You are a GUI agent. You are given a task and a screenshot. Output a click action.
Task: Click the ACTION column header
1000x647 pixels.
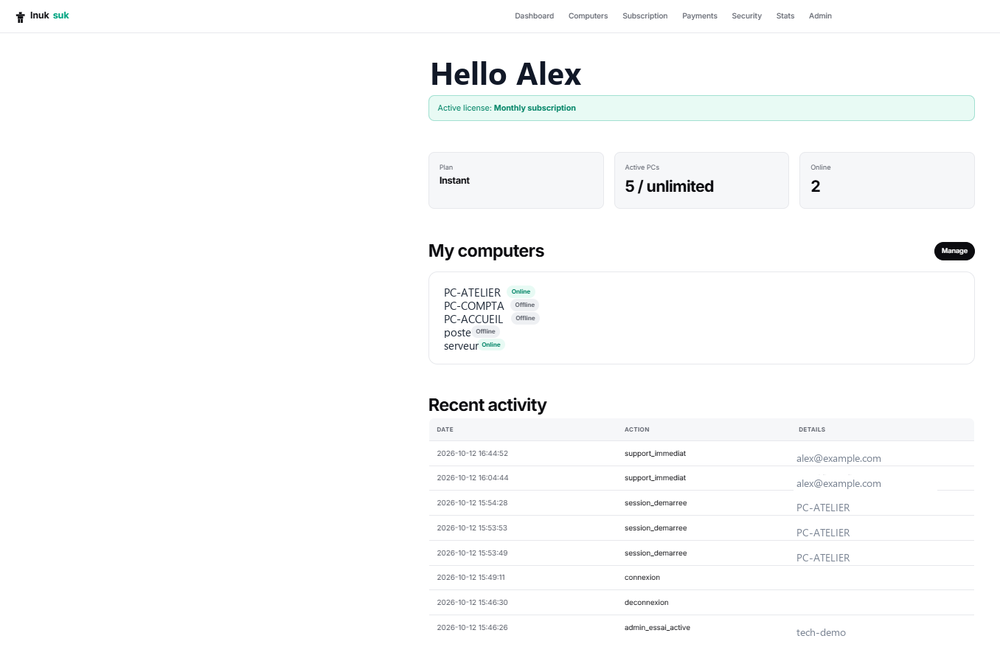point(636,429)
